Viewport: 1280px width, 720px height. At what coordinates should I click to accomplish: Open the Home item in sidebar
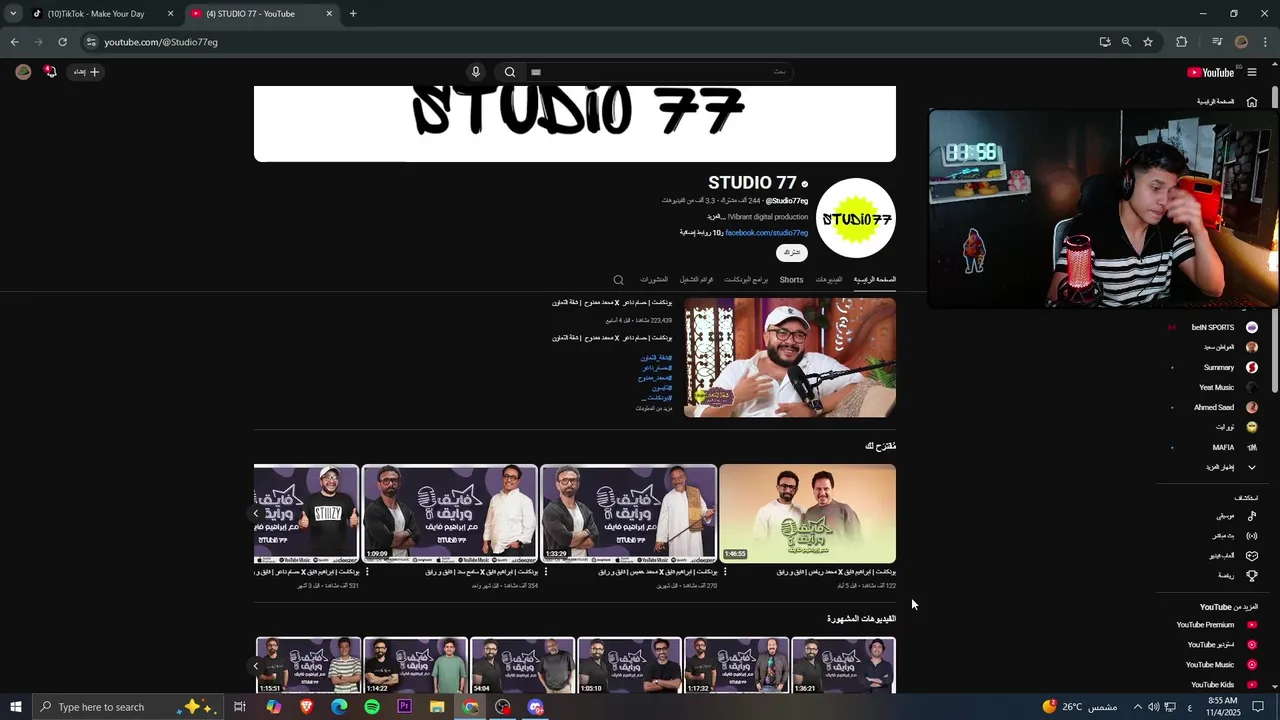click(1226, 102)
